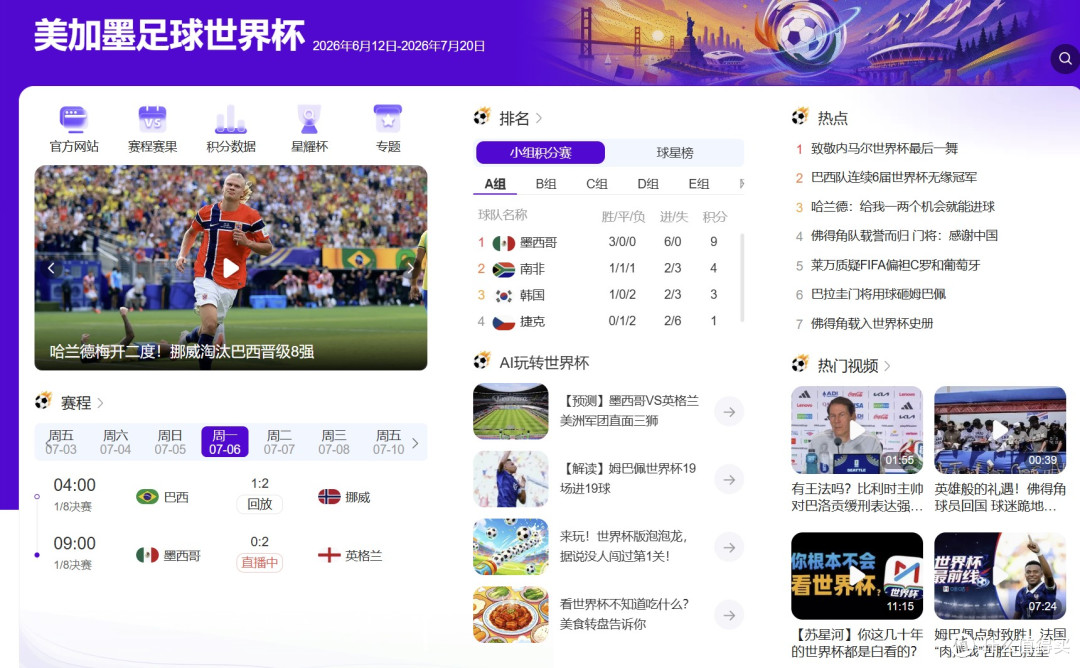Open the 专题 star icon
Image resolution: width=1080 pixels, height=668 pixels.
(x=388, y=120)
